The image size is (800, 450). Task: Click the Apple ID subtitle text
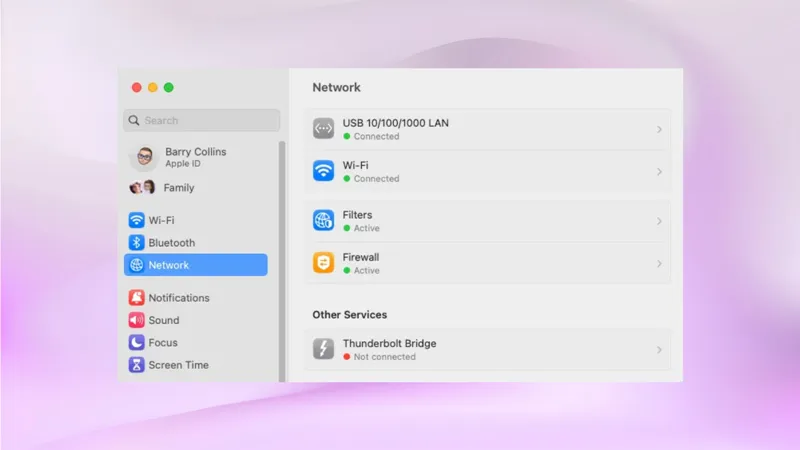coord(183,163)
